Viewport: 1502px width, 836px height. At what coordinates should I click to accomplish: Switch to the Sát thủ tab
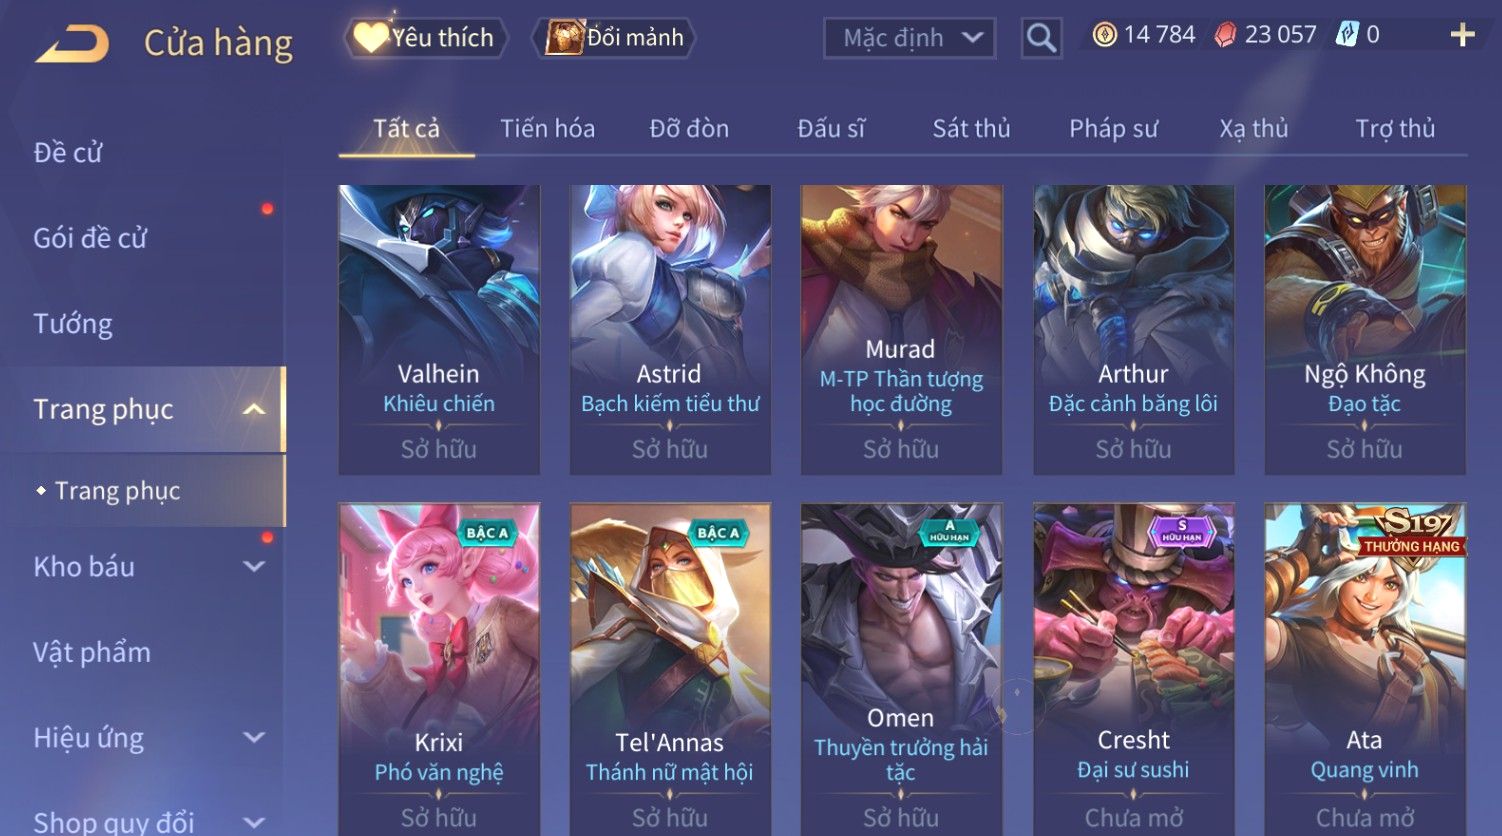click(971, 128)
